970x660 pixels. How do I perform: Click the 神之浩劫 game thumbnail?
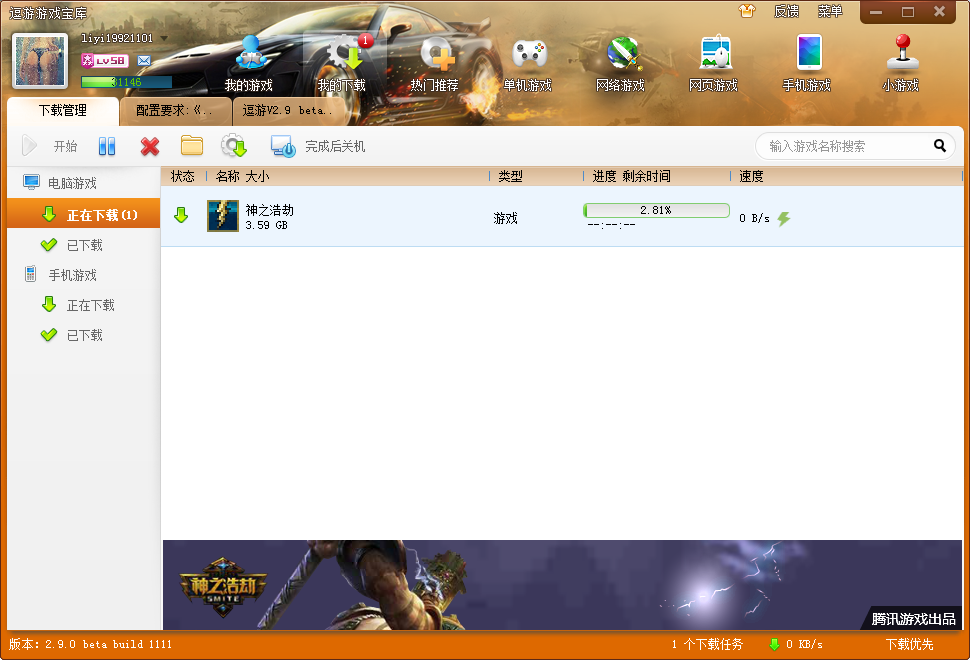coord(223,216)
